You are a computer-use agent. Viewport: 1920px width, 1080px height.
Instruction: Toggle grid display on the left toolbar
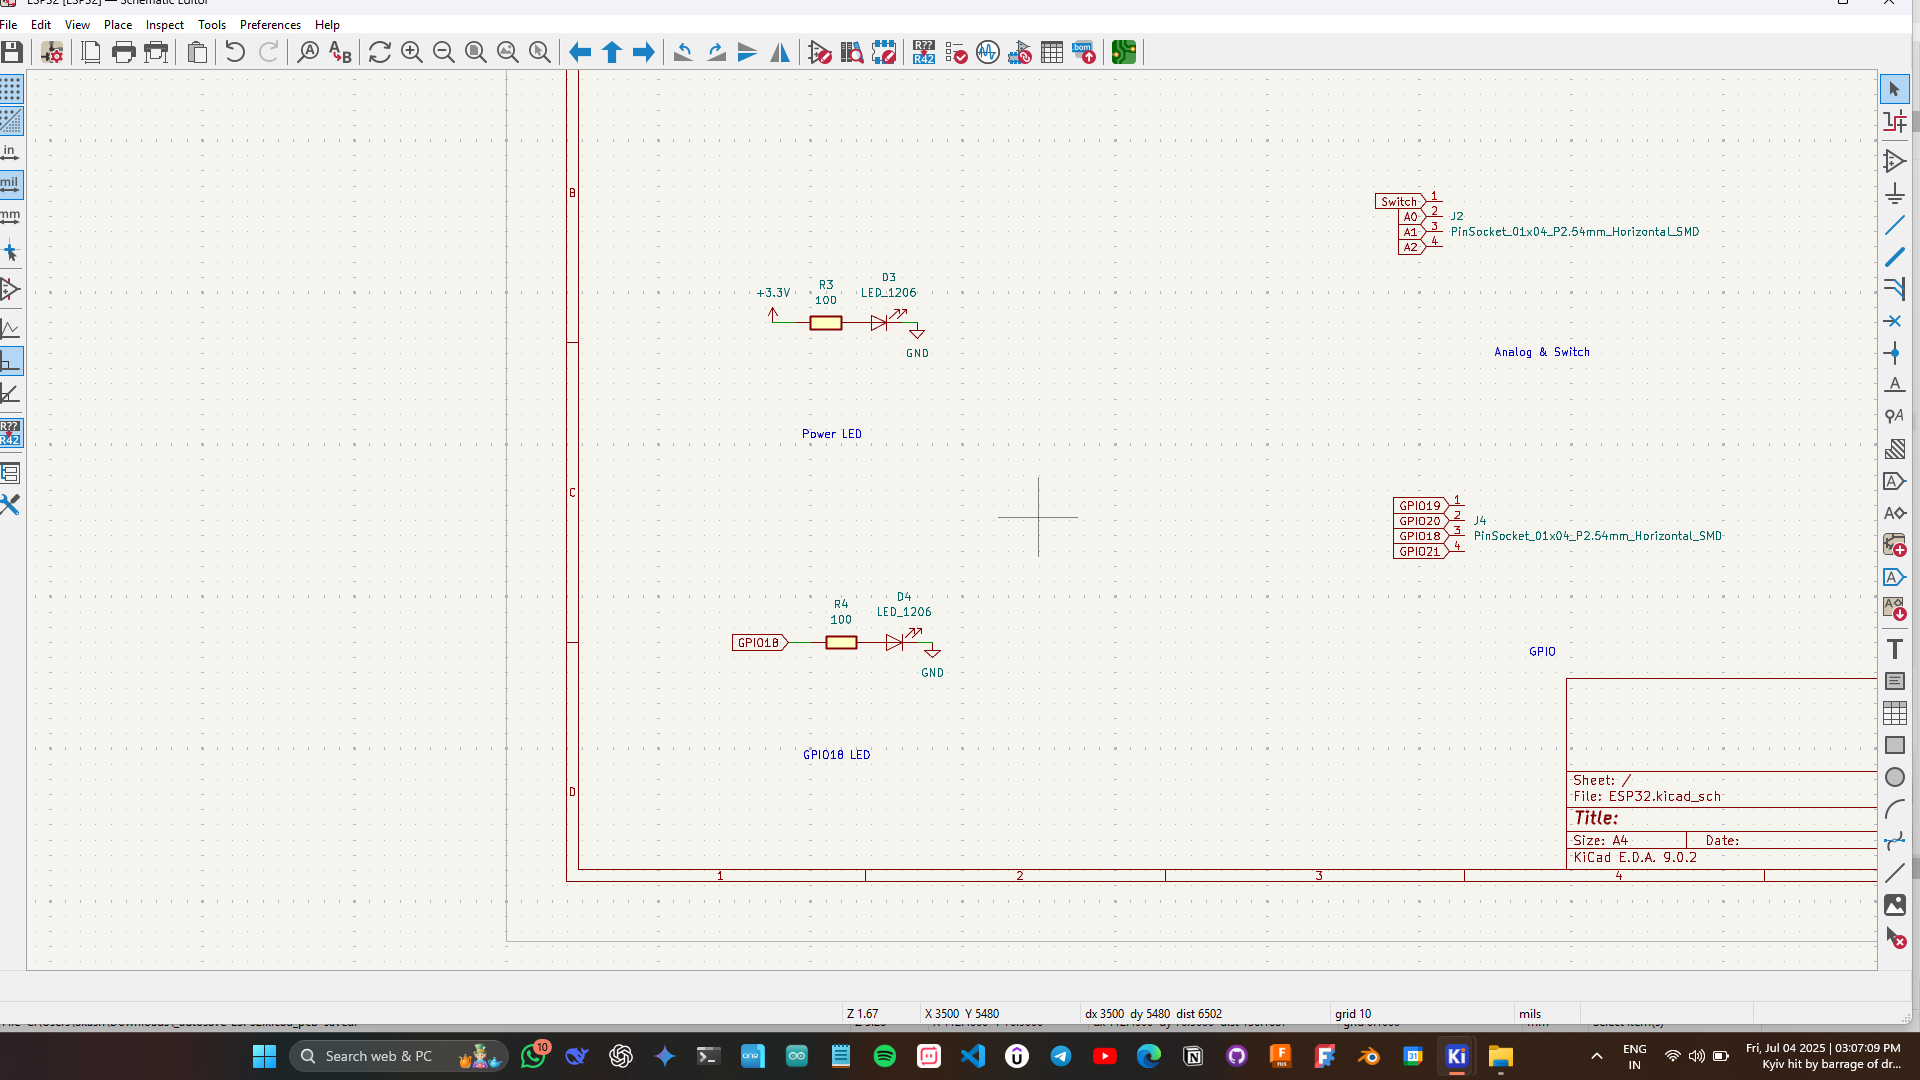click(11, 89)
